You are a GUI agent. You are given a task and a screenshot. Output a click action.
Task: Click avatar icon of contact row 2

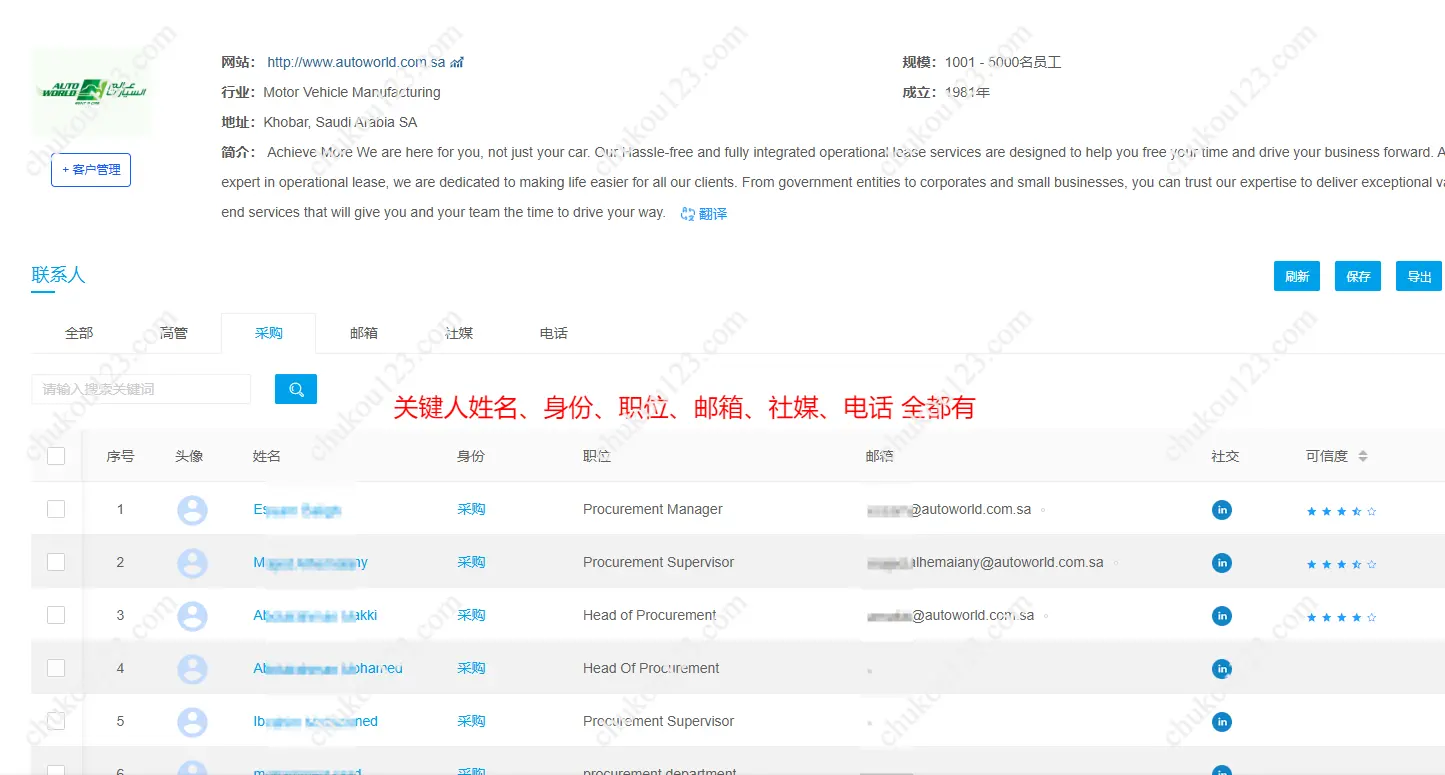(192, 563)
